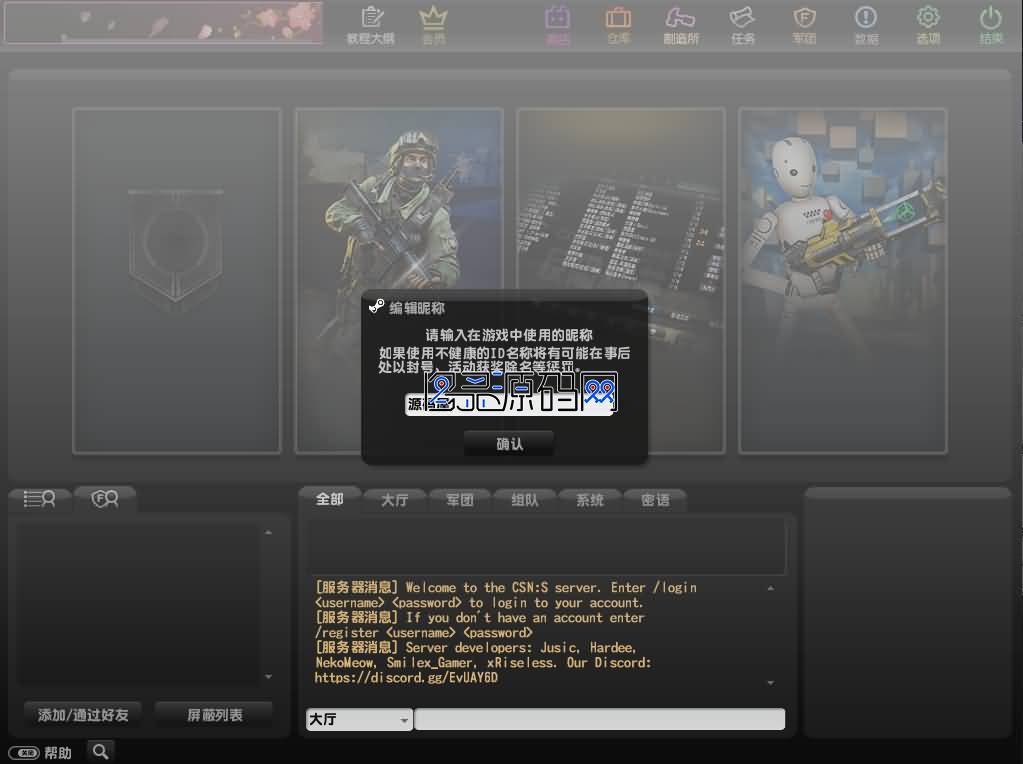Screen dimensions: 1023x764
Task: Open the crafting workshop (制造所) icon
Action: click(x=680, y=25)
